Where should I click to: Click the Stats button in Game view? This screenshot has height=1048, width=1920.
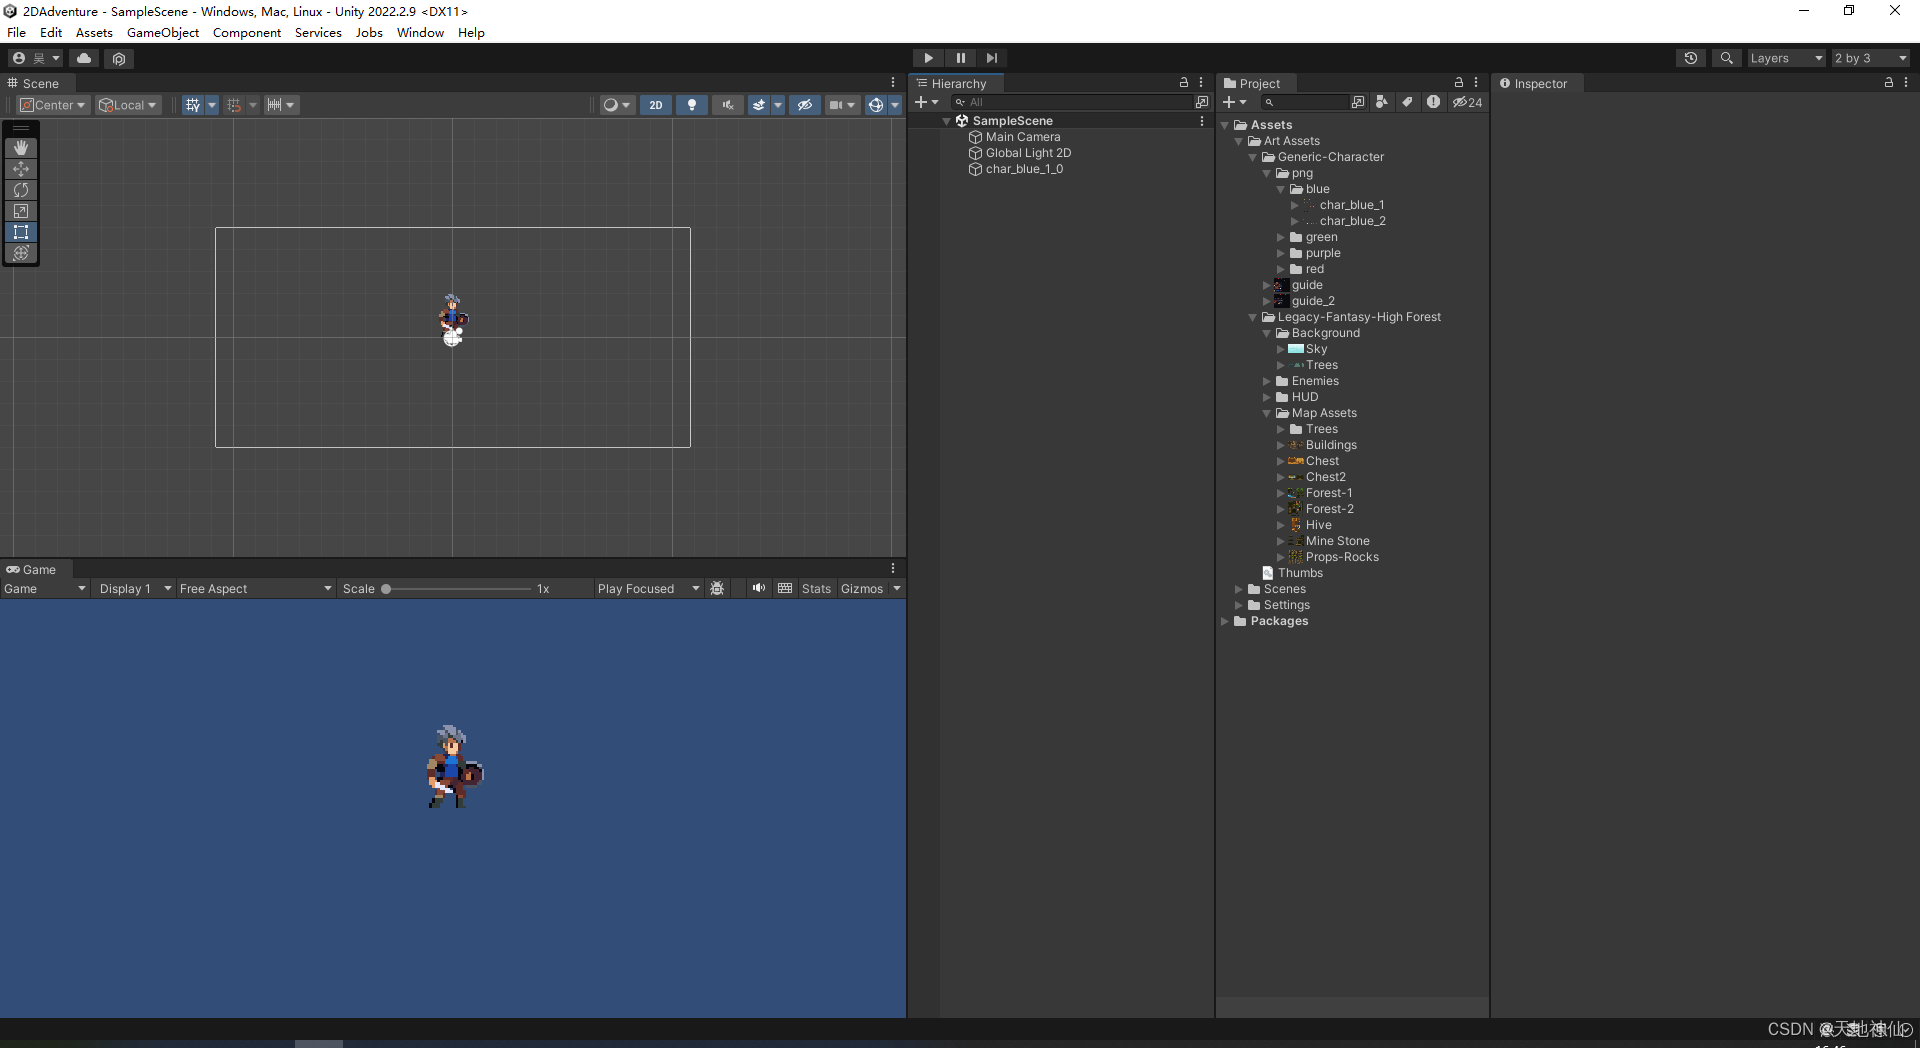click(x=816, y=589)
